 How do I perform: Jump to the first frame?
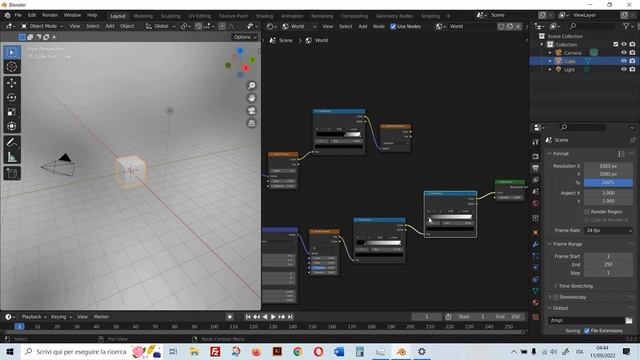(248, 317)
